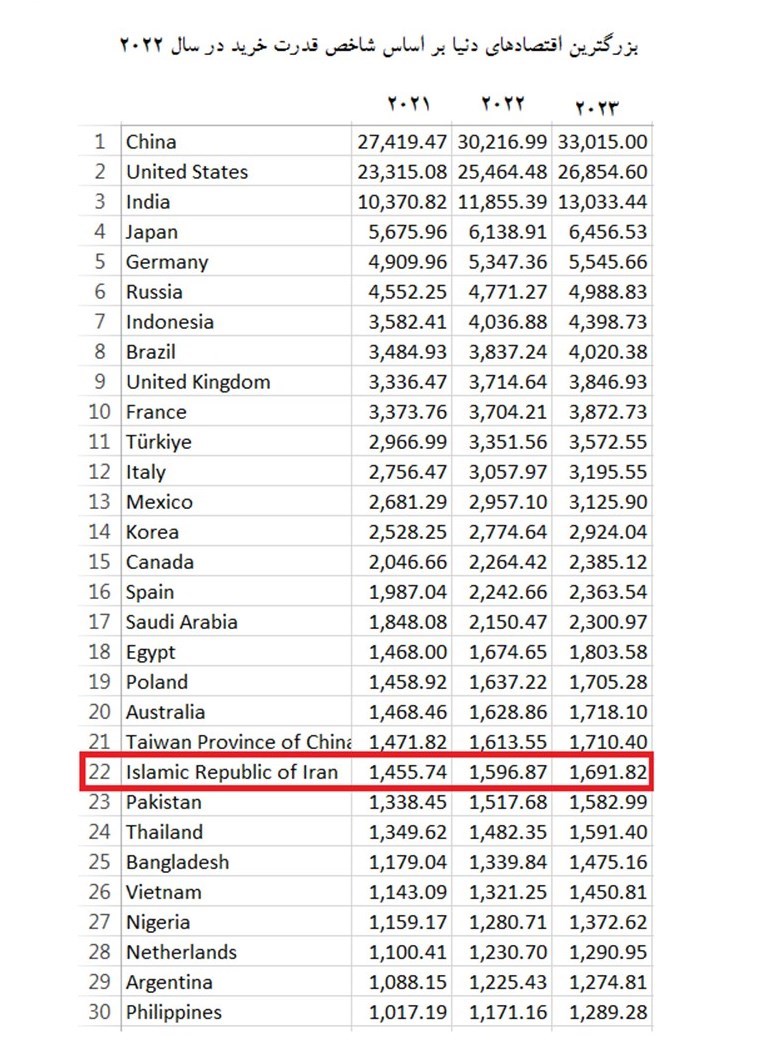Click the United Kingdom country cell

[197, 382]
